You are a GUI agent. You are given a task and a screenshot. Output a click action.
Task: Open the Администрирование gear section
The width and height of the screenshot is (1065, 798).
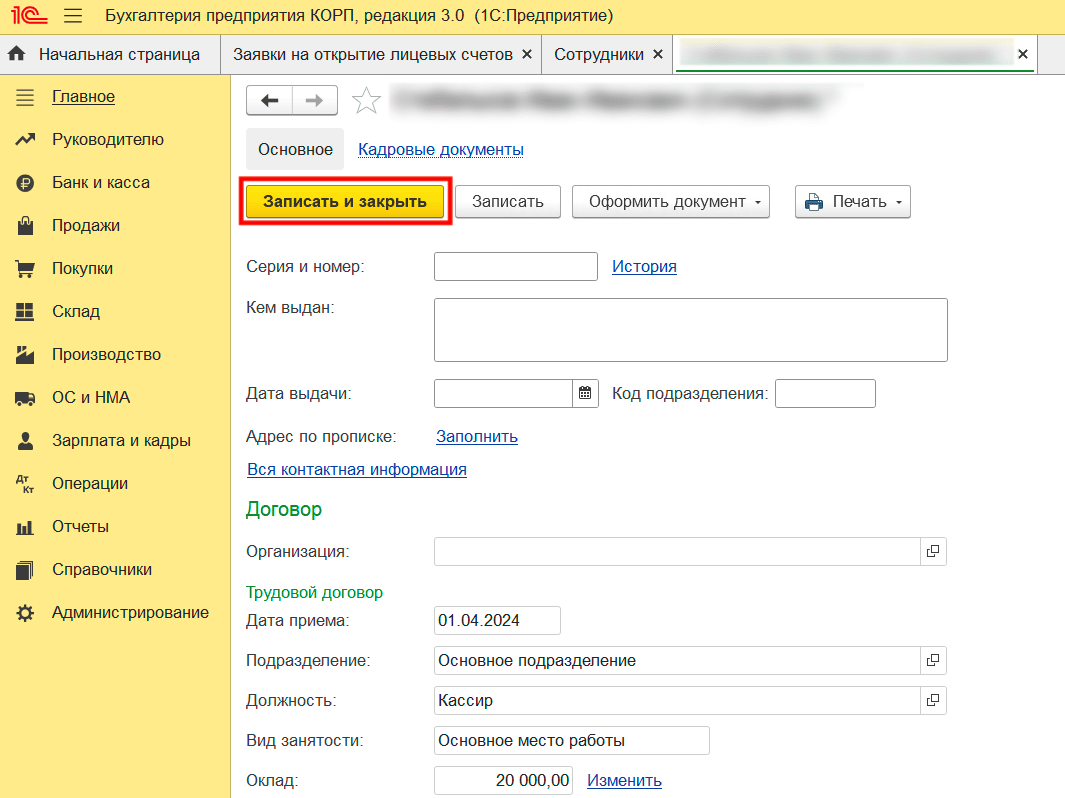coord(130,612)
